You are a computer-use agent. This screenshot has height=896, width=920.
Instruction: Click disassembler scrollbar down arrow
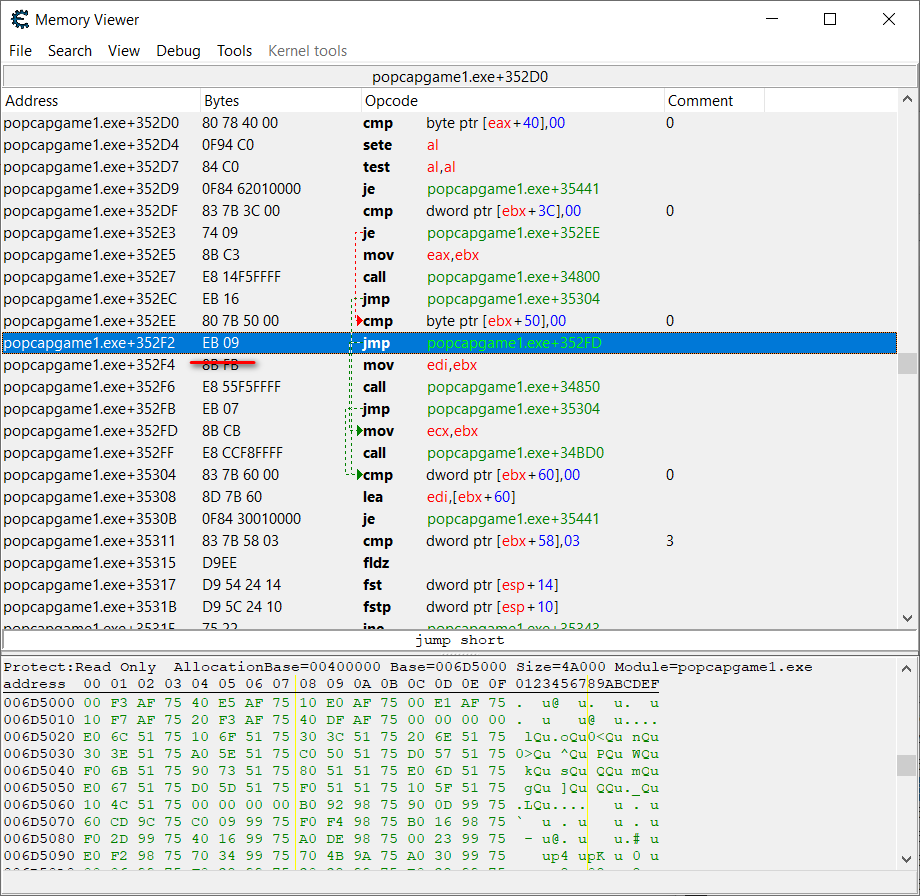[x=907, y=618]
